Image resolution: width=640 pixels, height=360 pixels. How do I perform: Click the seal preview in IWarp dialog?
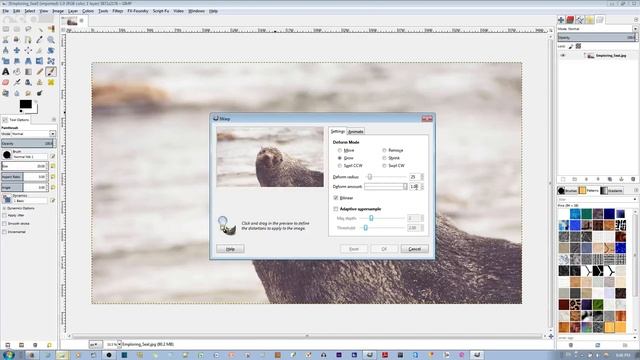tap(270, 157)
